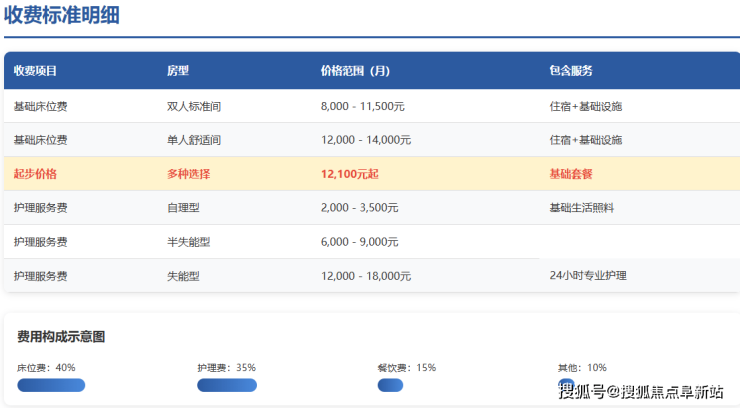Image resolution: width=740 pixels, height=408 pixels.
Task: Click the 24小时专业护理 service cell
Action: (x=588, y=275)
